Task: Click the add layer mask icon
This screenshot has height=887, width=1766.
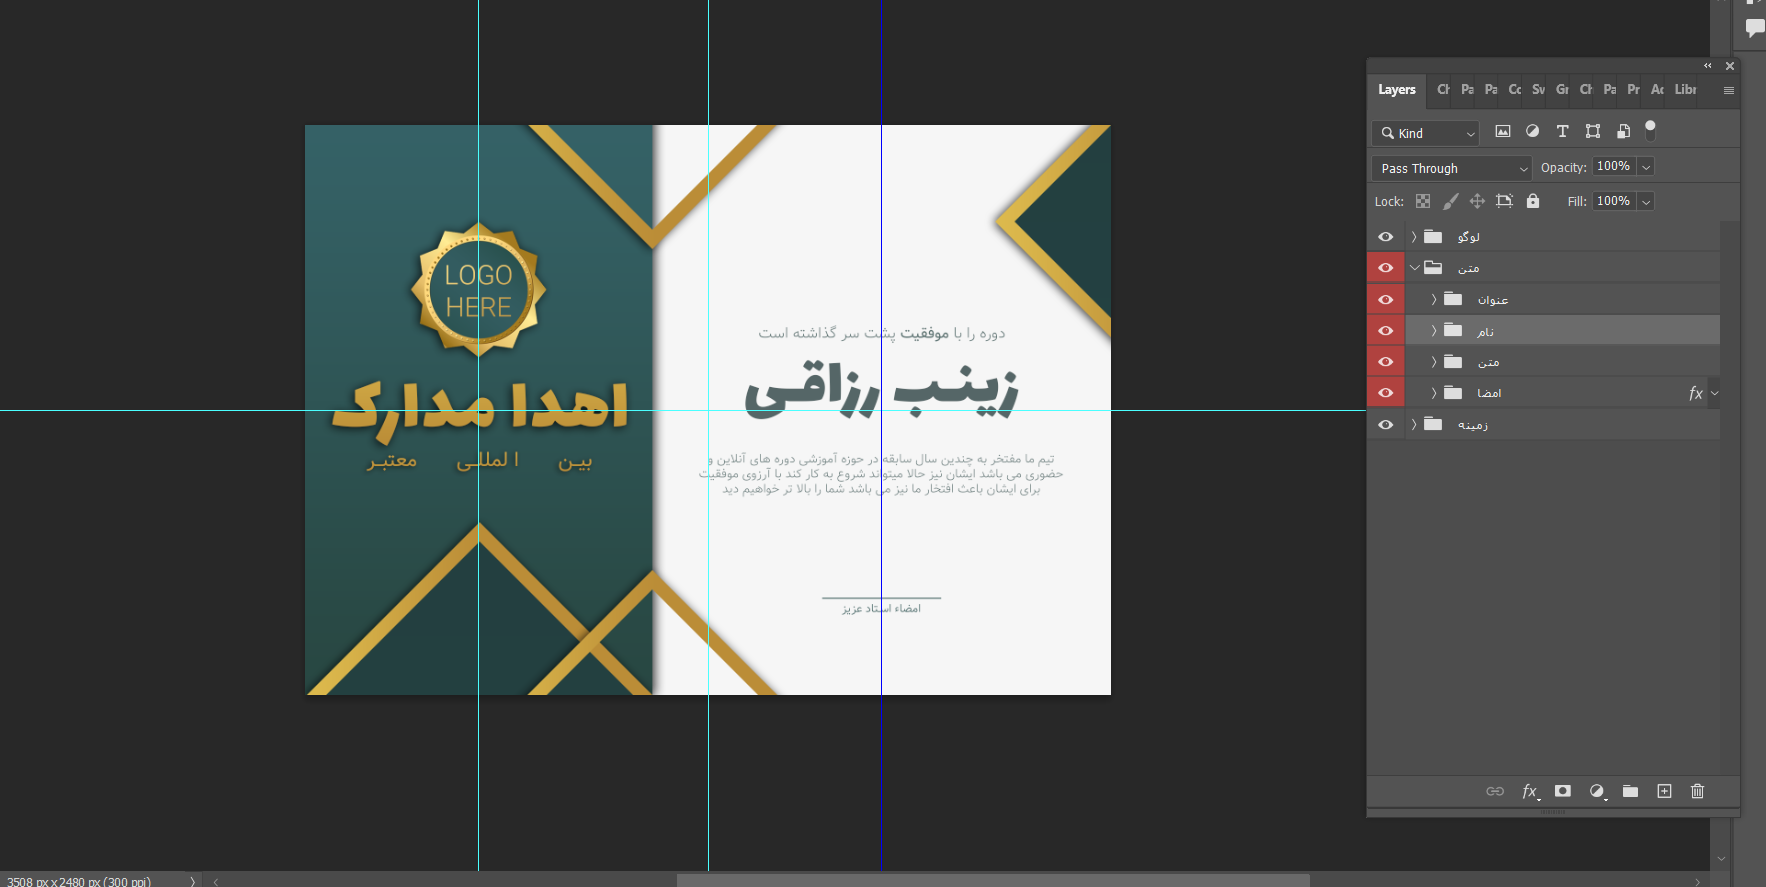Action: pyautogui.click(x=1563, y=791)
